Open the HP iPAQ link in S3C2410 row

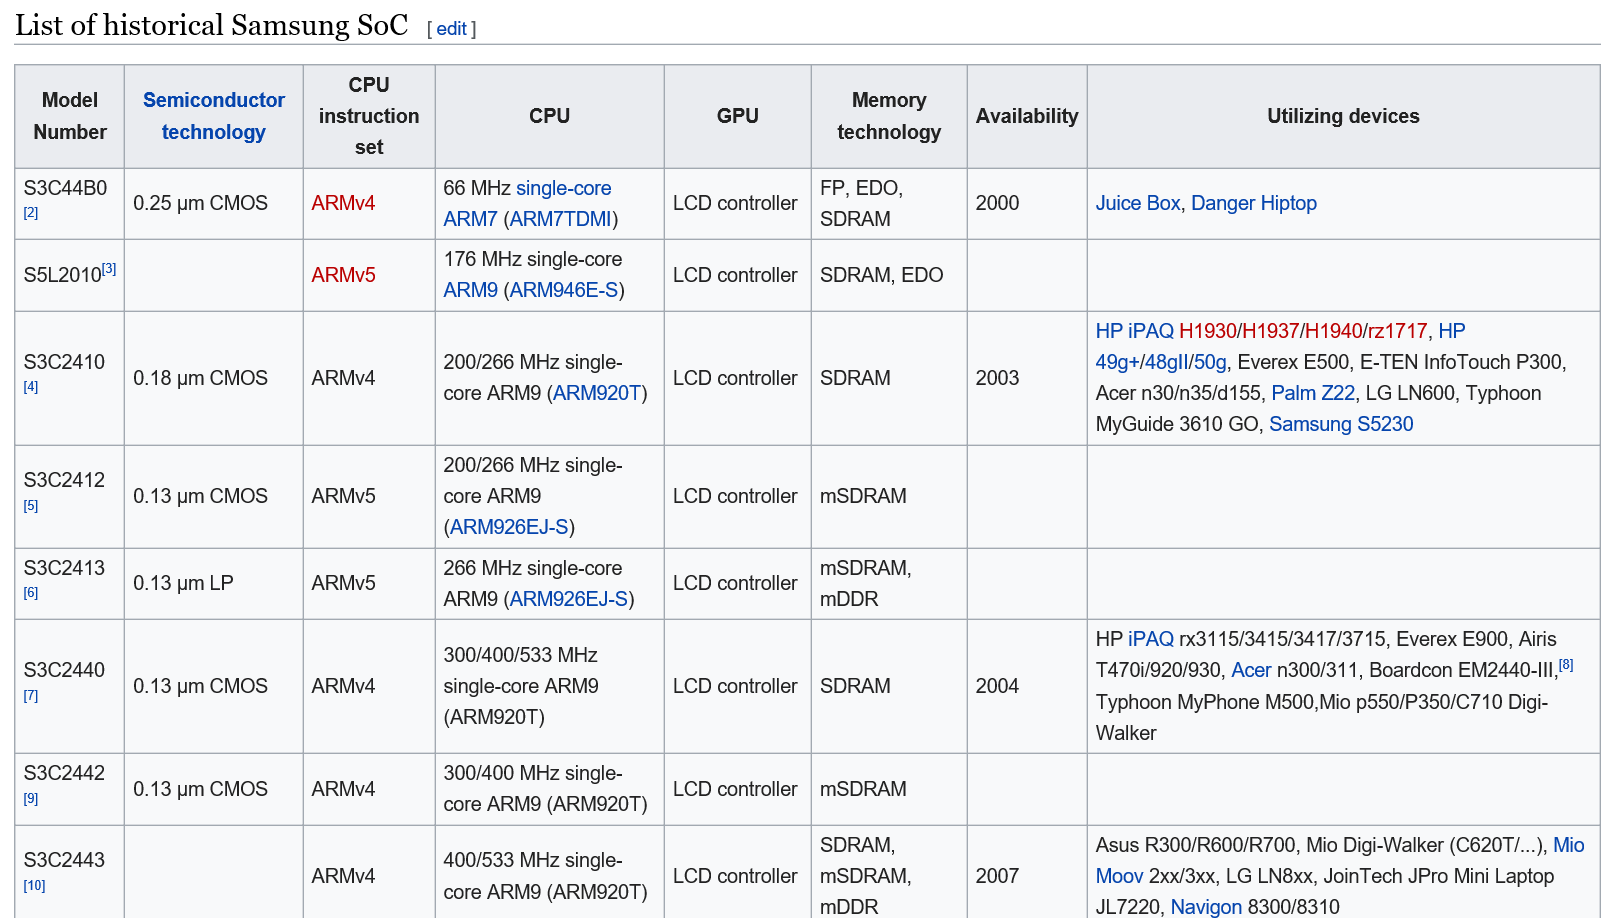[1134, 331]
